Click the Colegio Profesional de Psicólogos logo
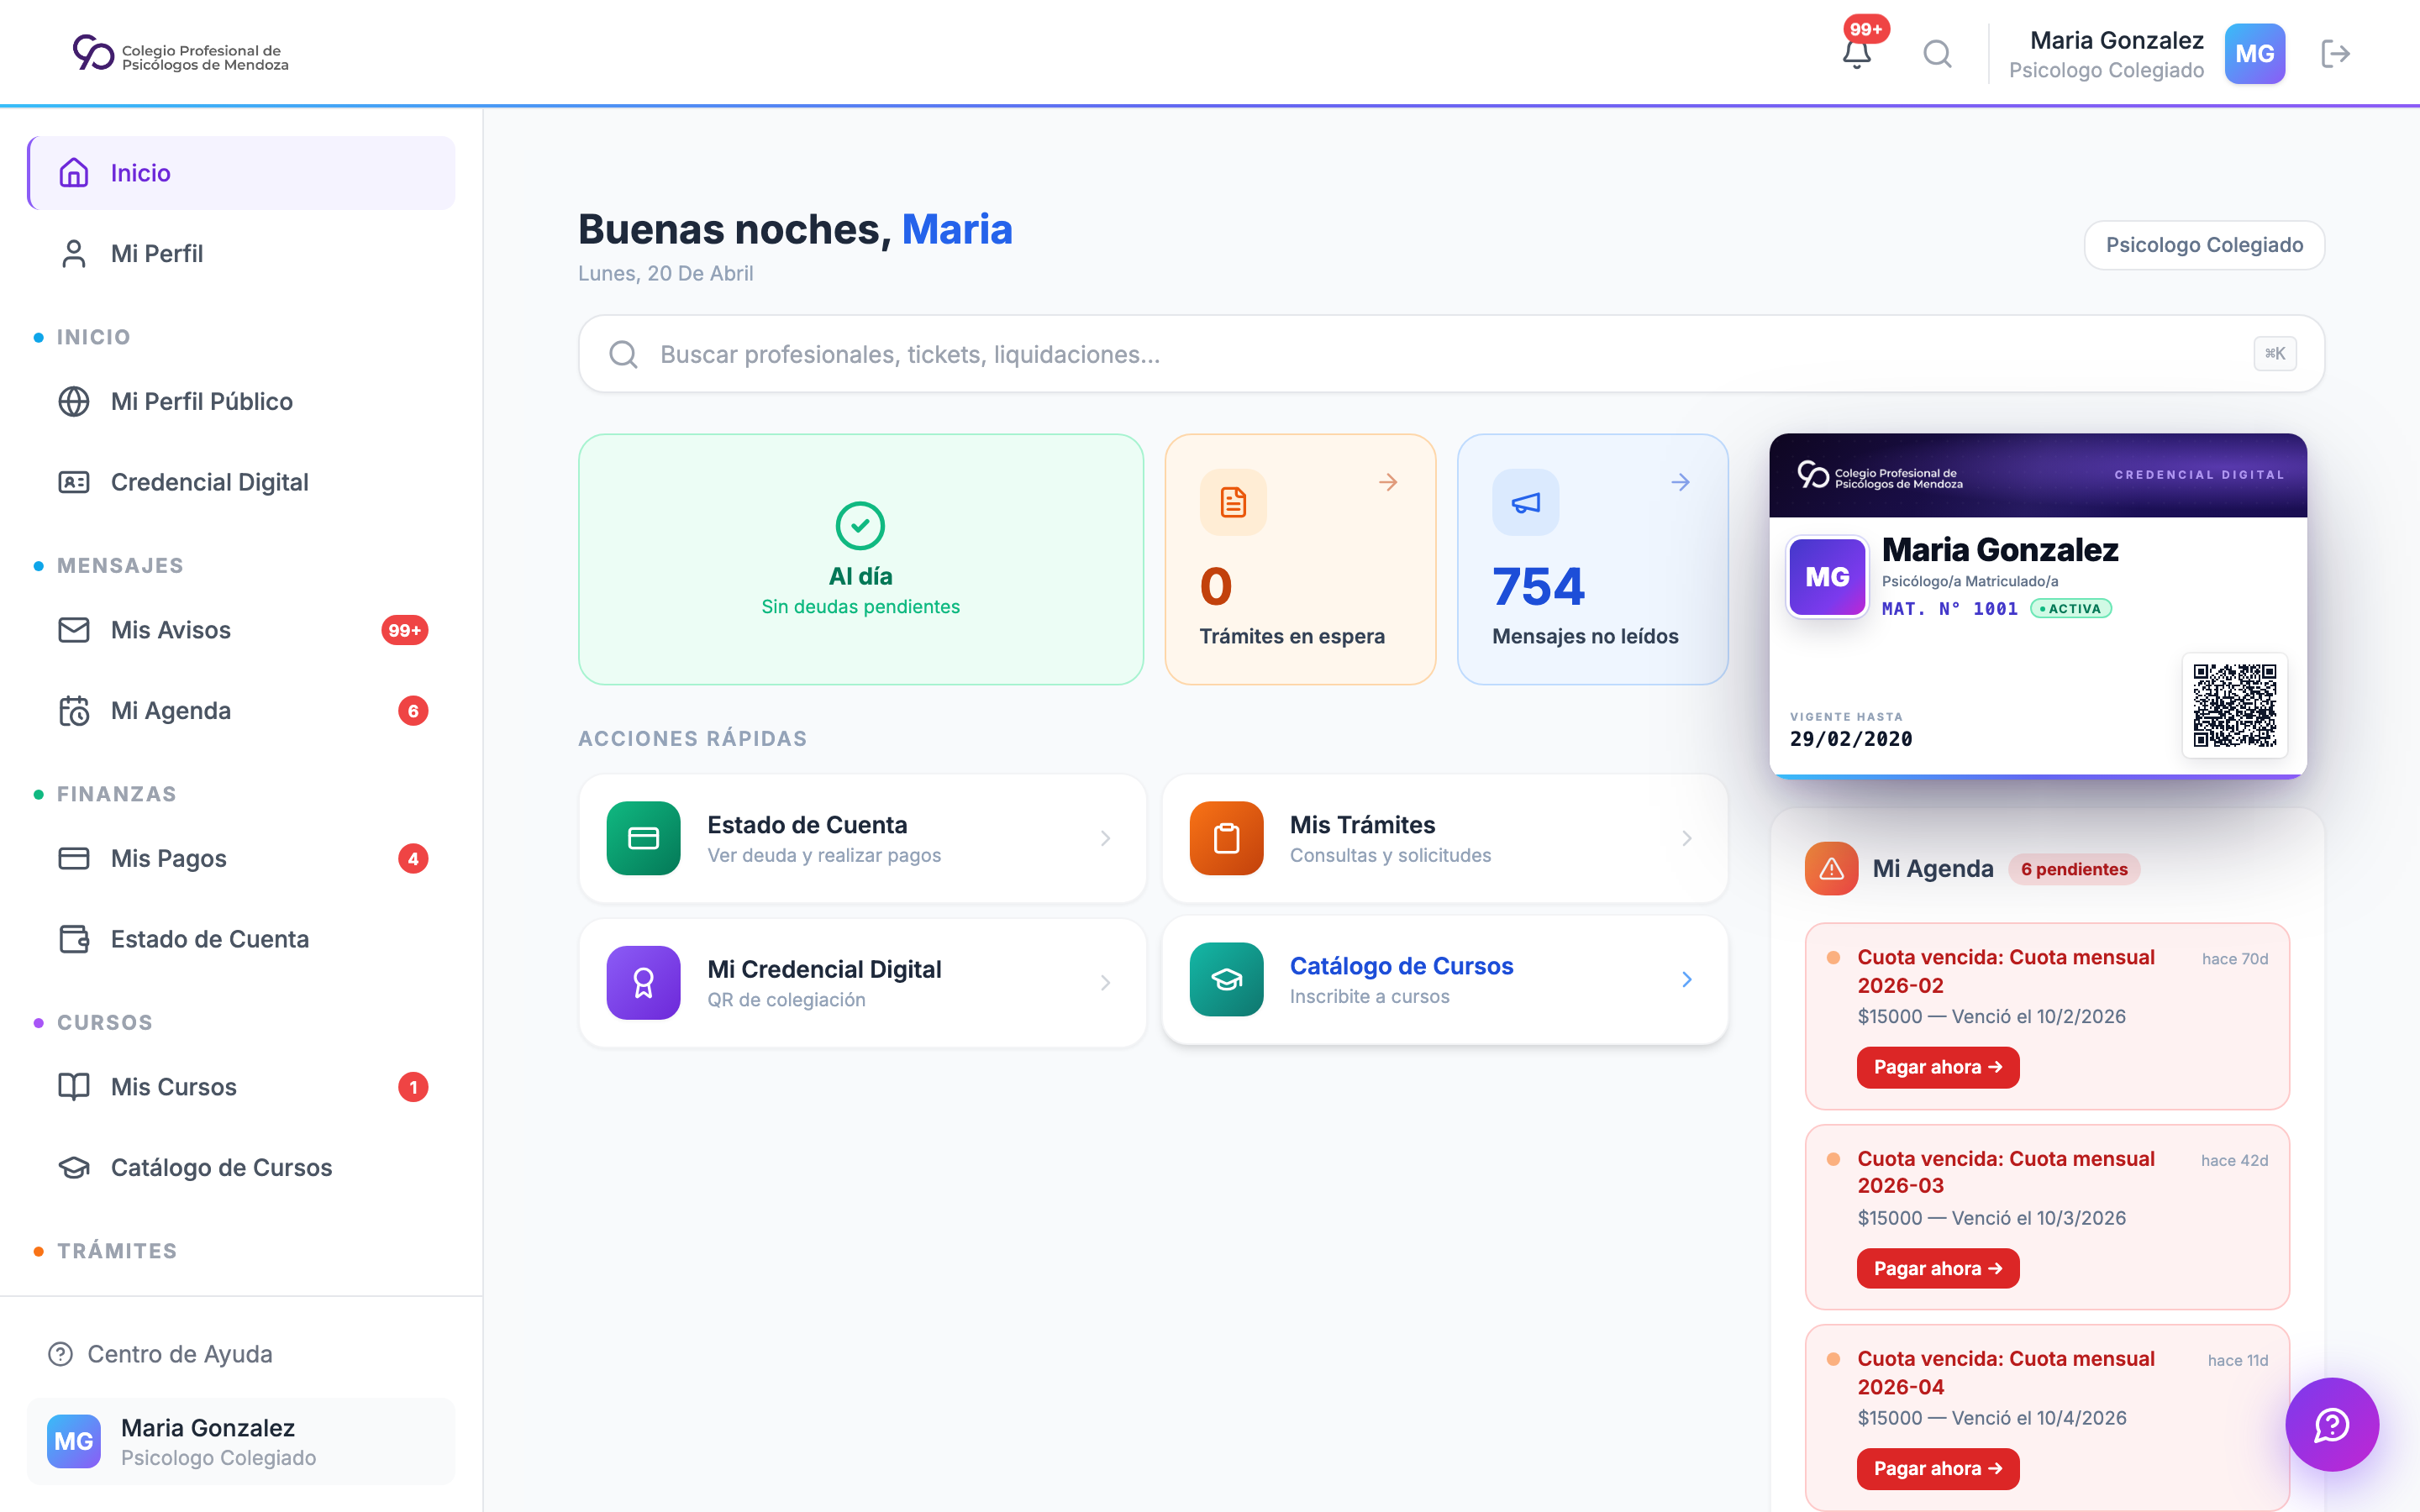The height and width of the screenshot is (1512, 2420). (181, 54)
